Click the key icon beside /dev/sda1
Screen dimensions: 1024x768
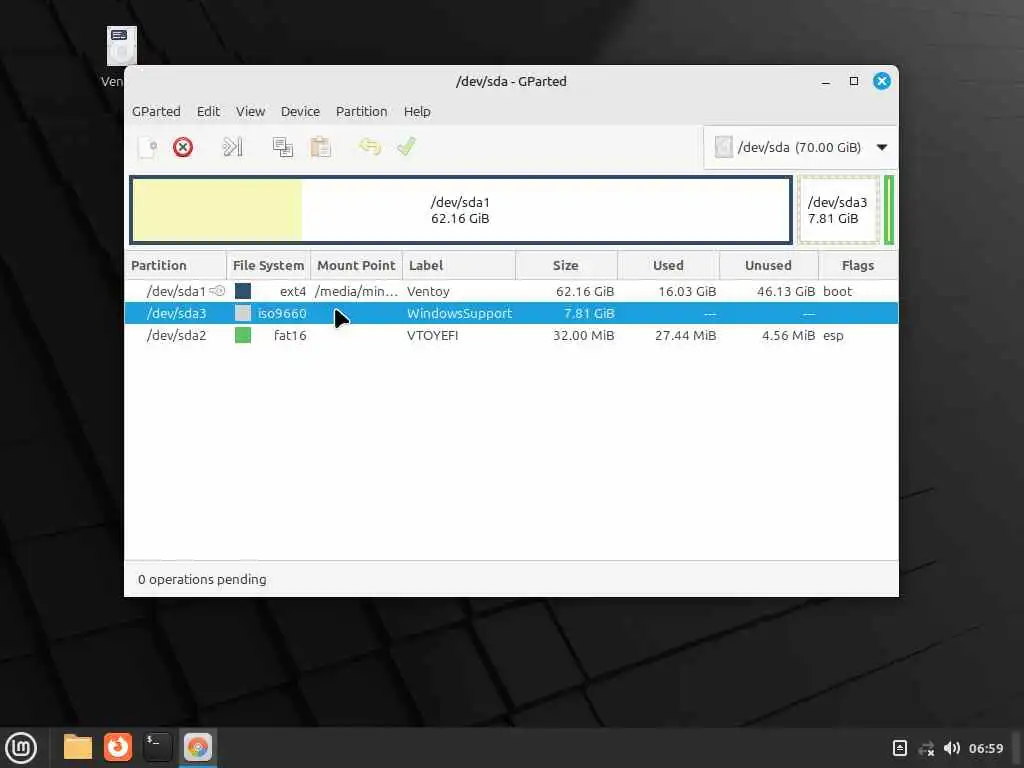[217, 291]
